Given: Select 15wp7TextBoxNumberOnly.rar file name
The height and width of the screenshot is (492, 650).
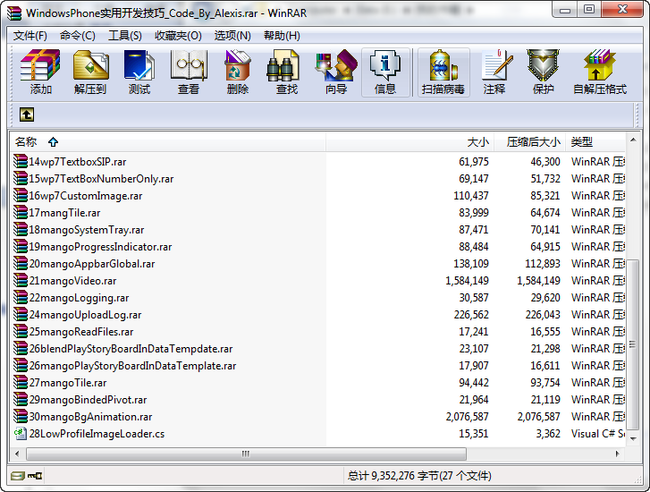Looking at the screenshot, I should [x=101, y=179].
